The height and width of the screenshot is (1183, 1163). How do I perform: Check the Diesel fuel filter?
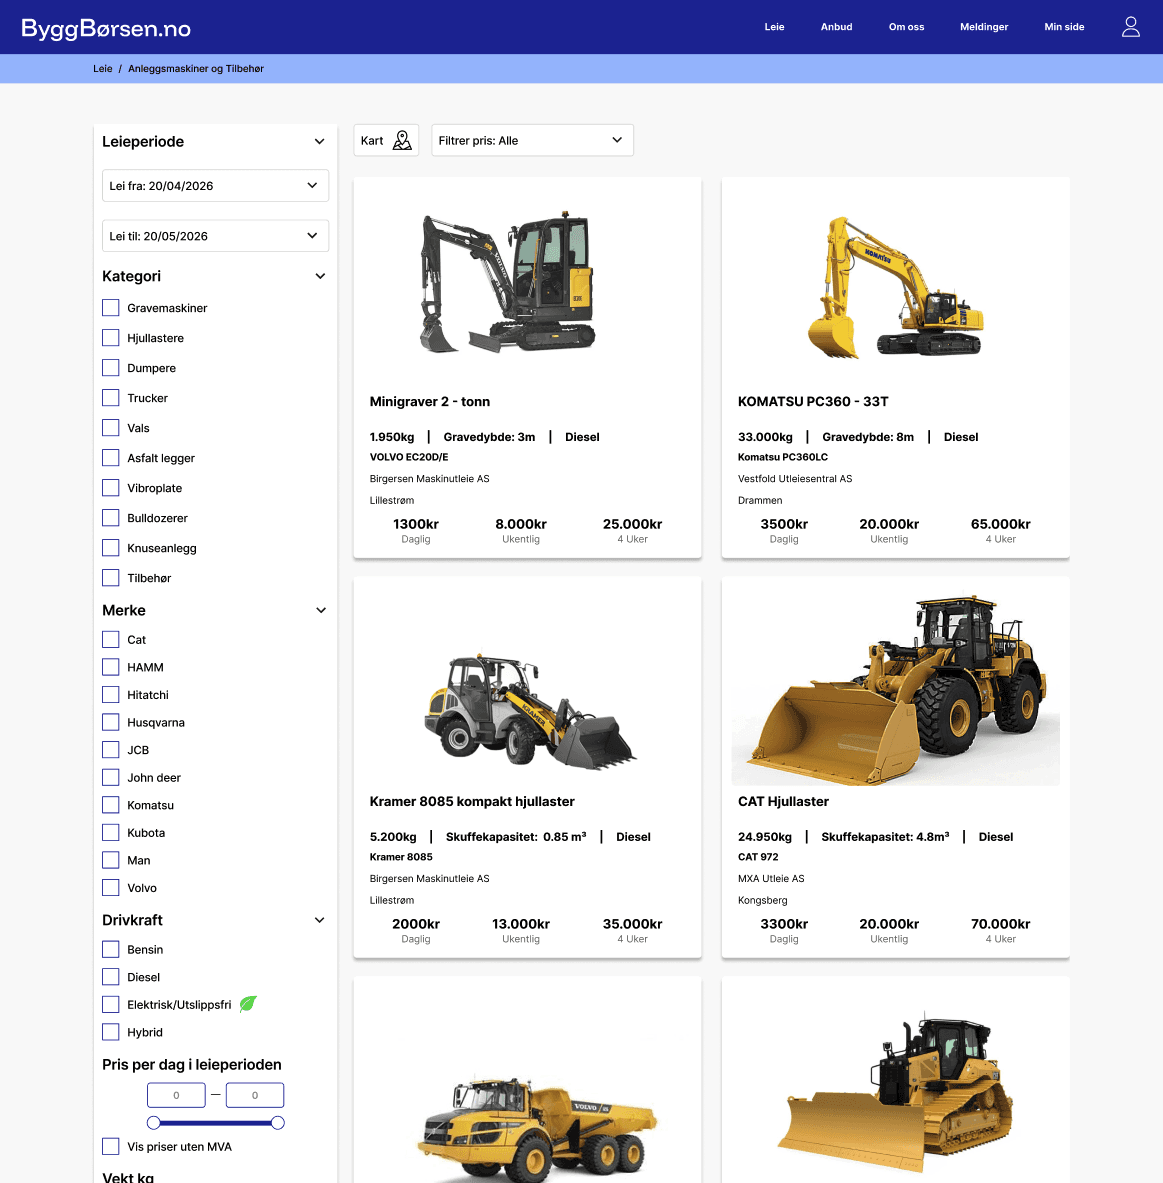pos(111,977)
